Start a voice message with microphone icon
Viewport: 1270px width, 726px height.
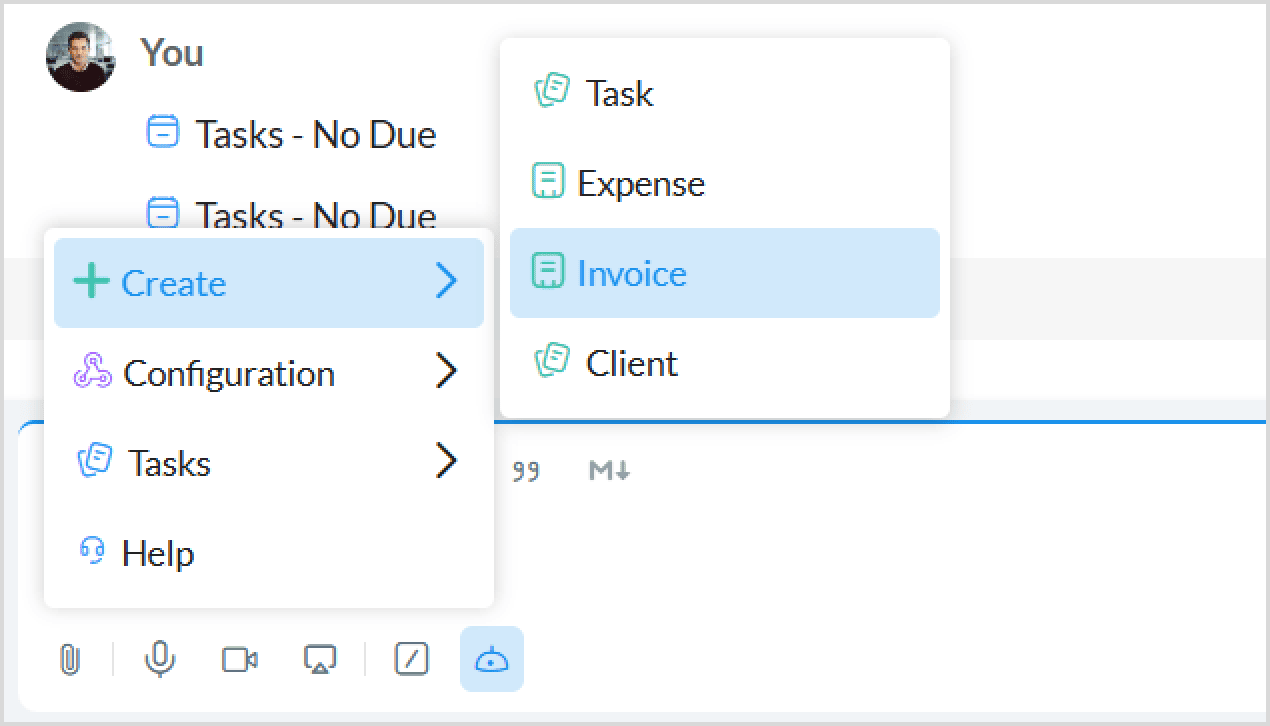coord(160,660)
